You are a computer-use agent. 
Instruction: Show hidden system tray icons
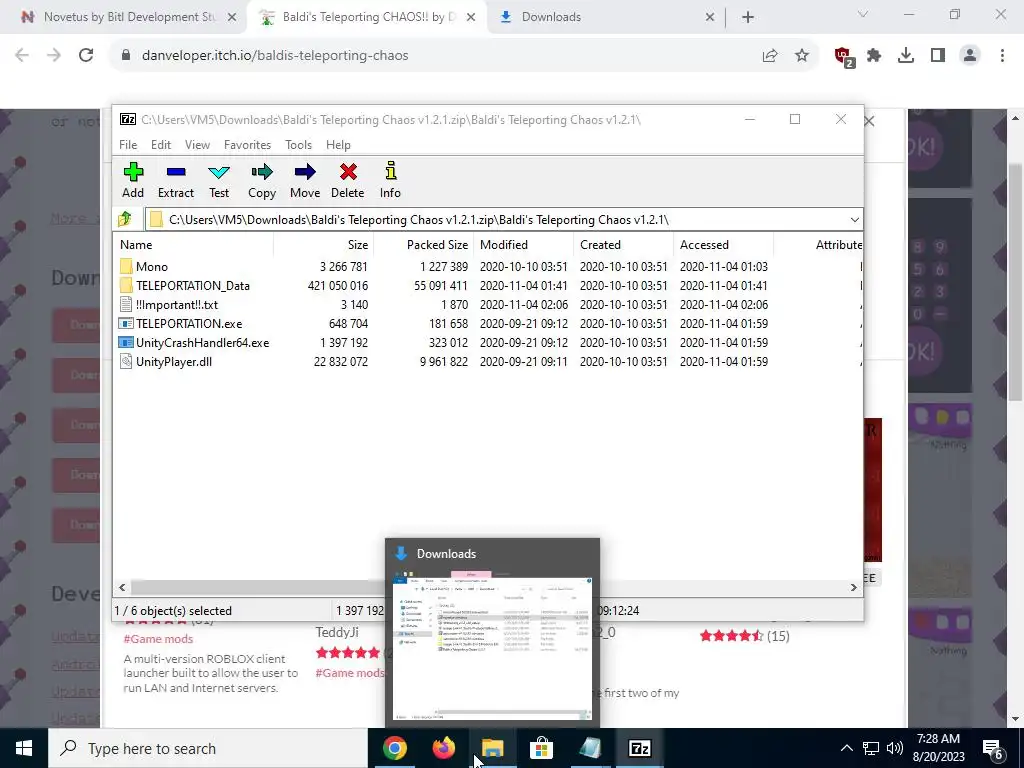tap(846, 748)
